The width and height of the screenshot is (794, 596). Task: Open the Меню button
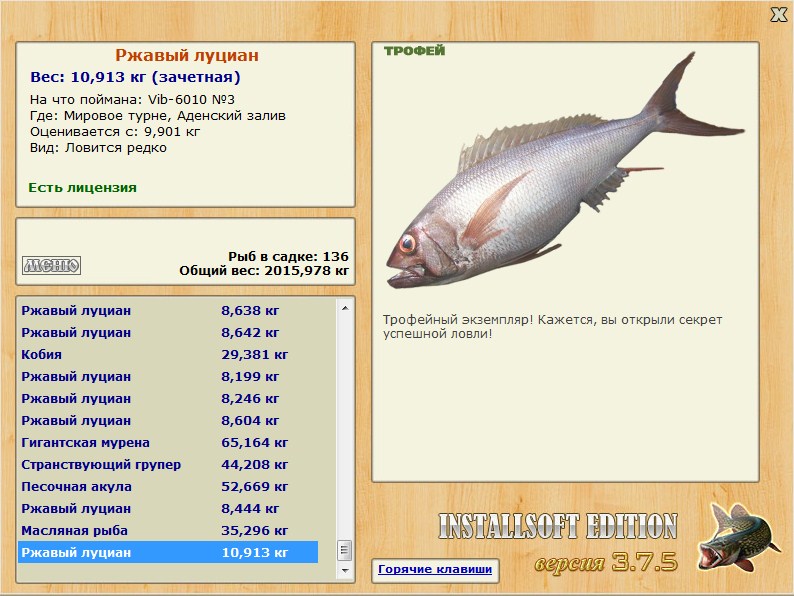tap(51, 265)
